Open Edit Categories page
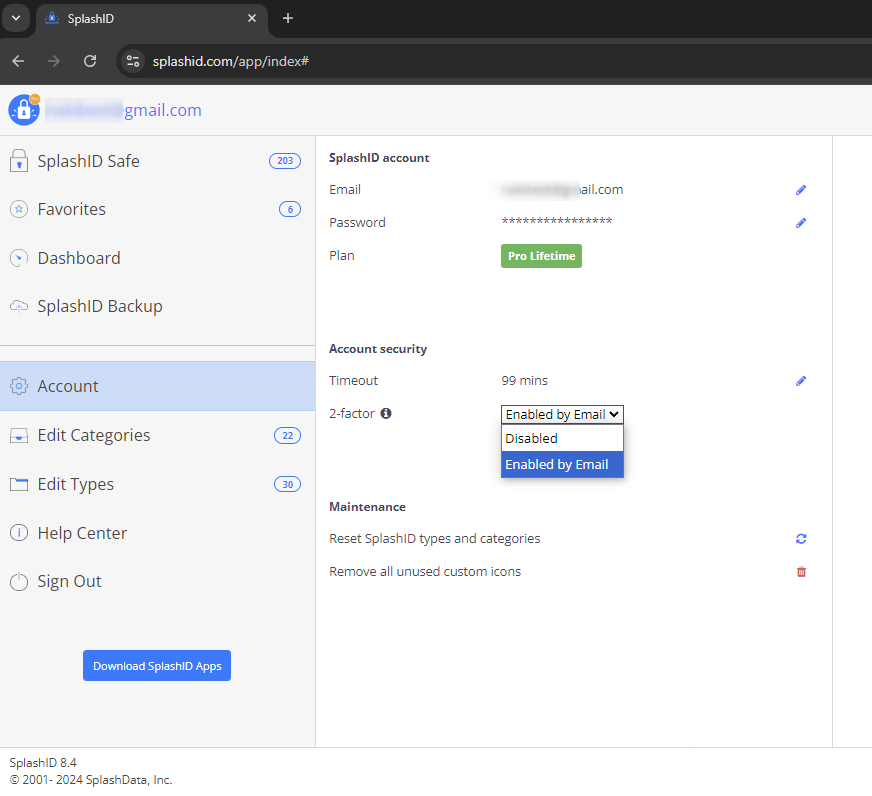 coord(157,436)
